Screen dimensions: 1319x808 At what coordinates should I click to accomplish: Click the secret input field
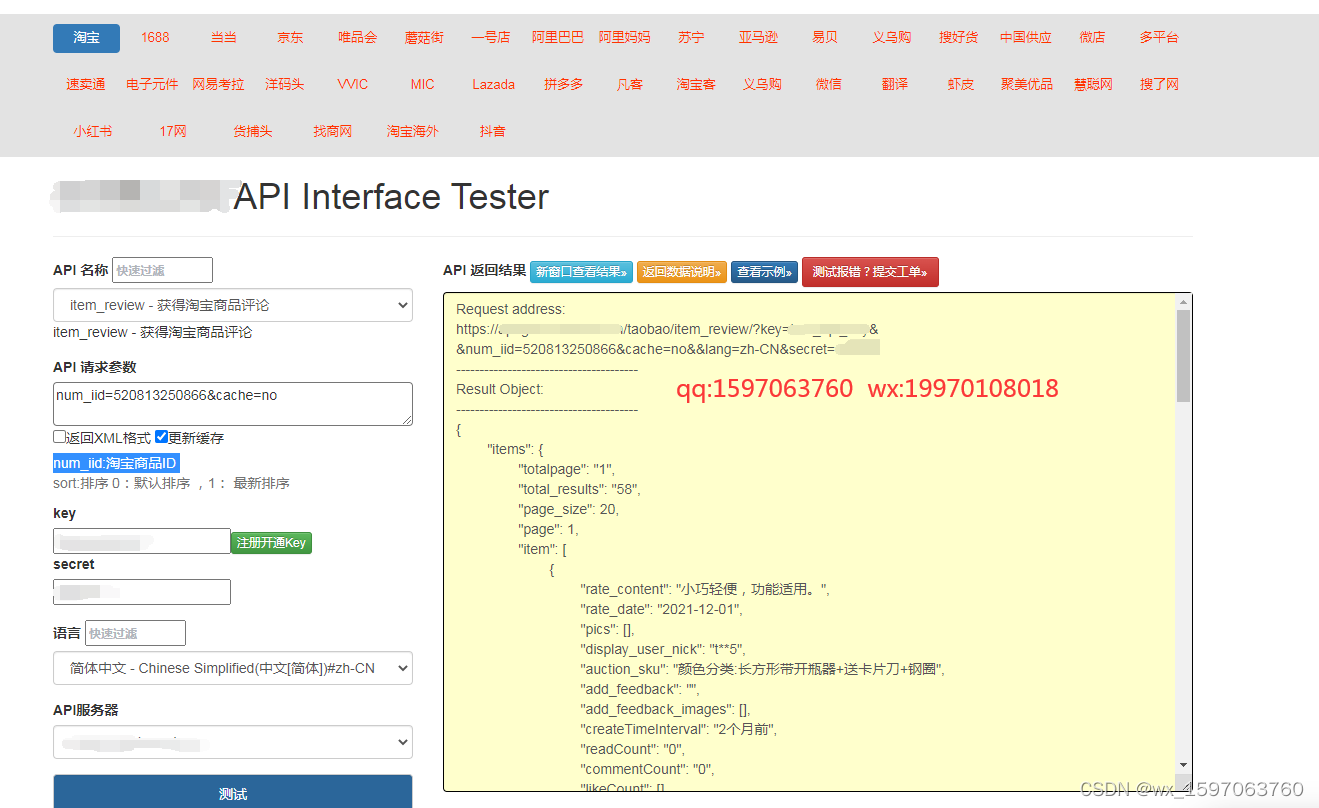142,592
